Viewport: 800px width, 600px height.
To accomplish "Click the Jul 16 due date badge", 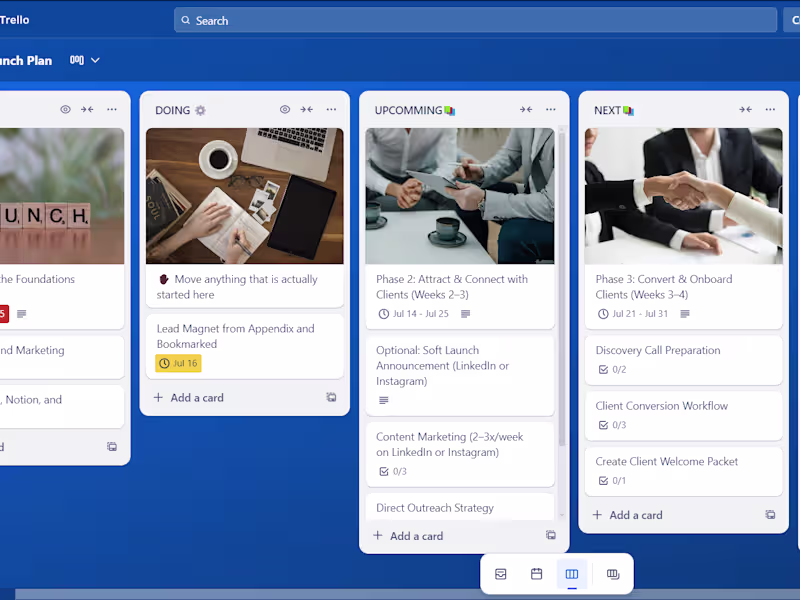I will click(x=178, y=363).
